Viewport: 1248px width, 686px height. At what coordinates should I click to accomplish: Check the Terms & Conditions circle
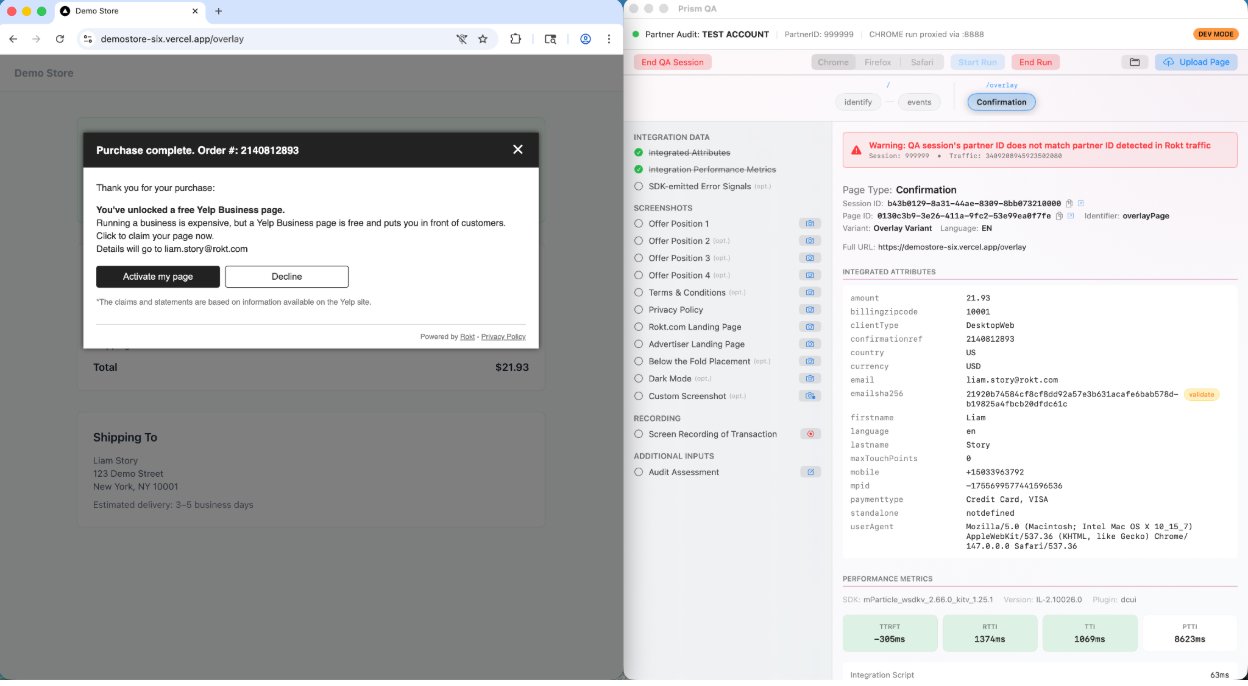pyautogui.click(x=639, y=293)
